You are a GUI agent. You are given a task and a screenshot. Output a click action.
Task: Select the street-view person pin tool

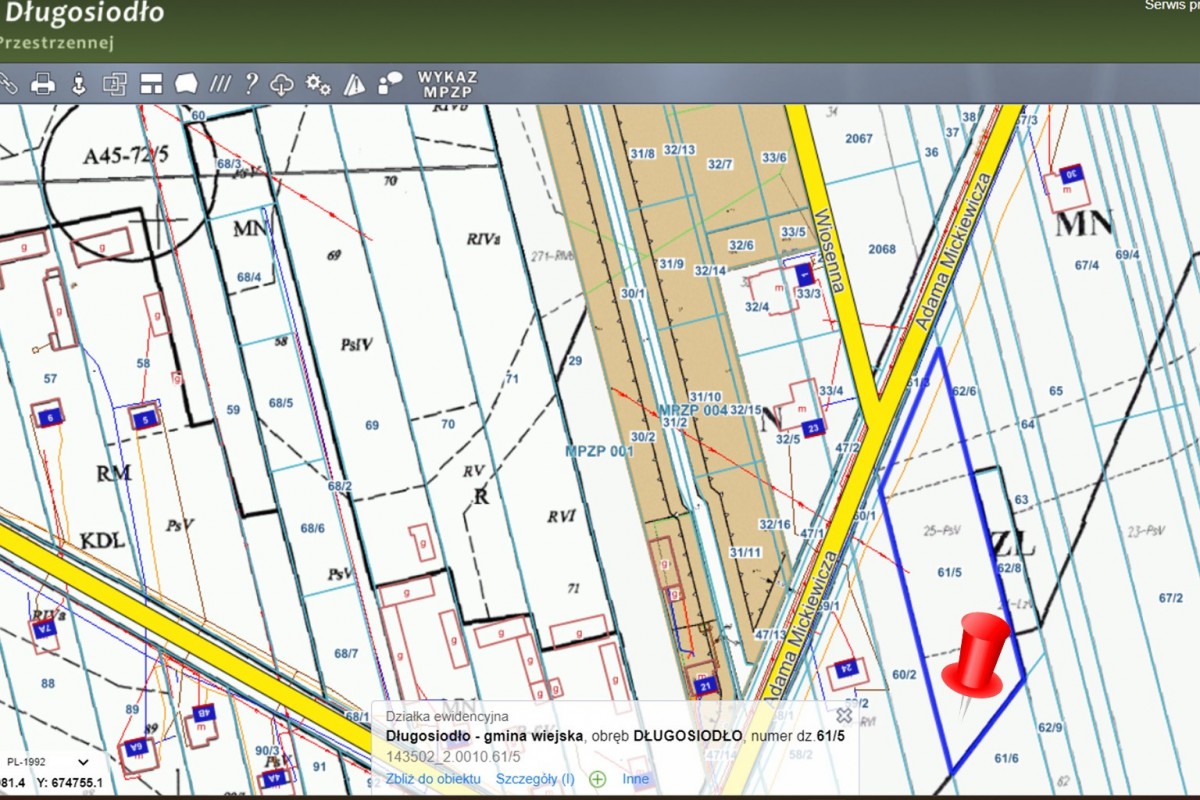tap(78, 84)
